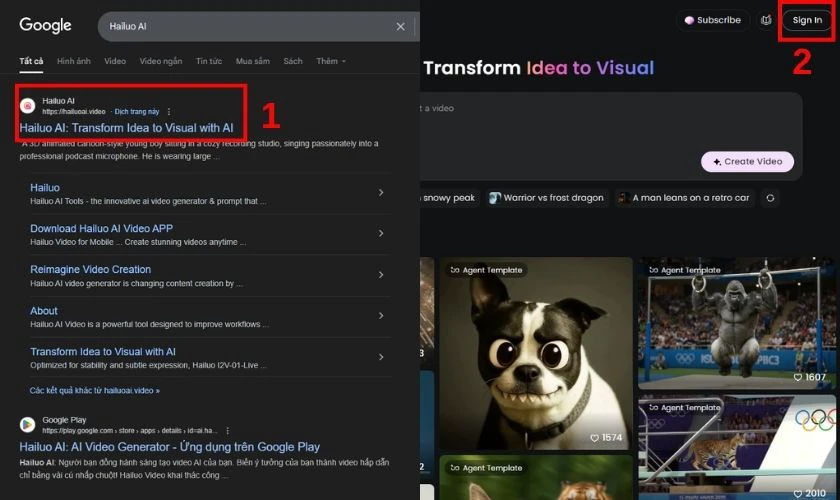Click the Create Video button

(x=747, y=161)
